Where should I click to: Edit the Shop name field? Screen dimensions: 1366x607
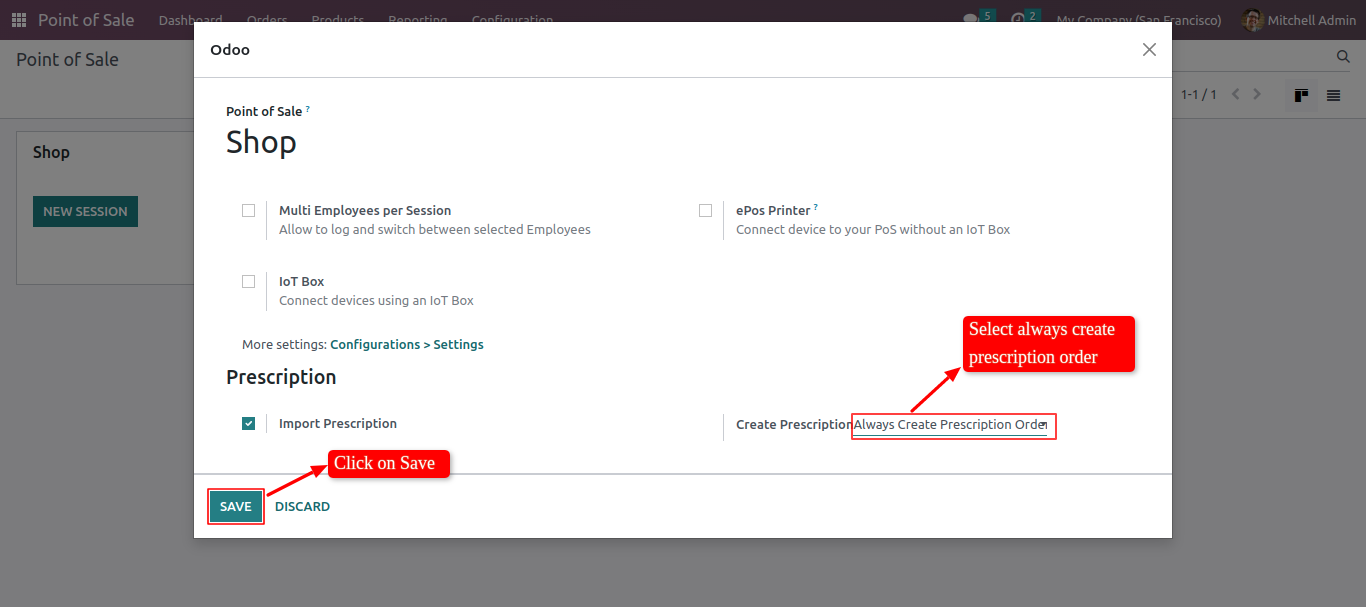[x=261, y=142]
